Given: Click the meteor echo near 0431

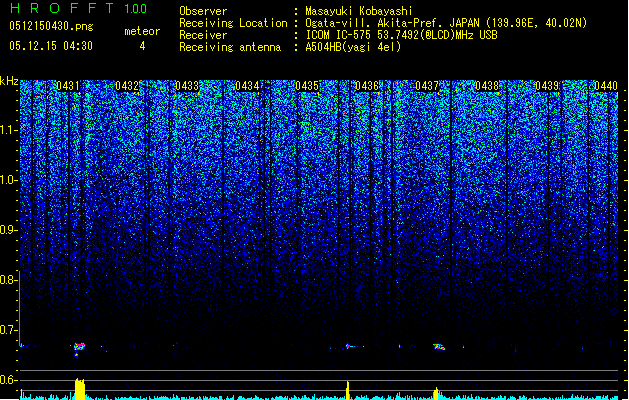Looking at the screenshot, I should coord(79,348).
